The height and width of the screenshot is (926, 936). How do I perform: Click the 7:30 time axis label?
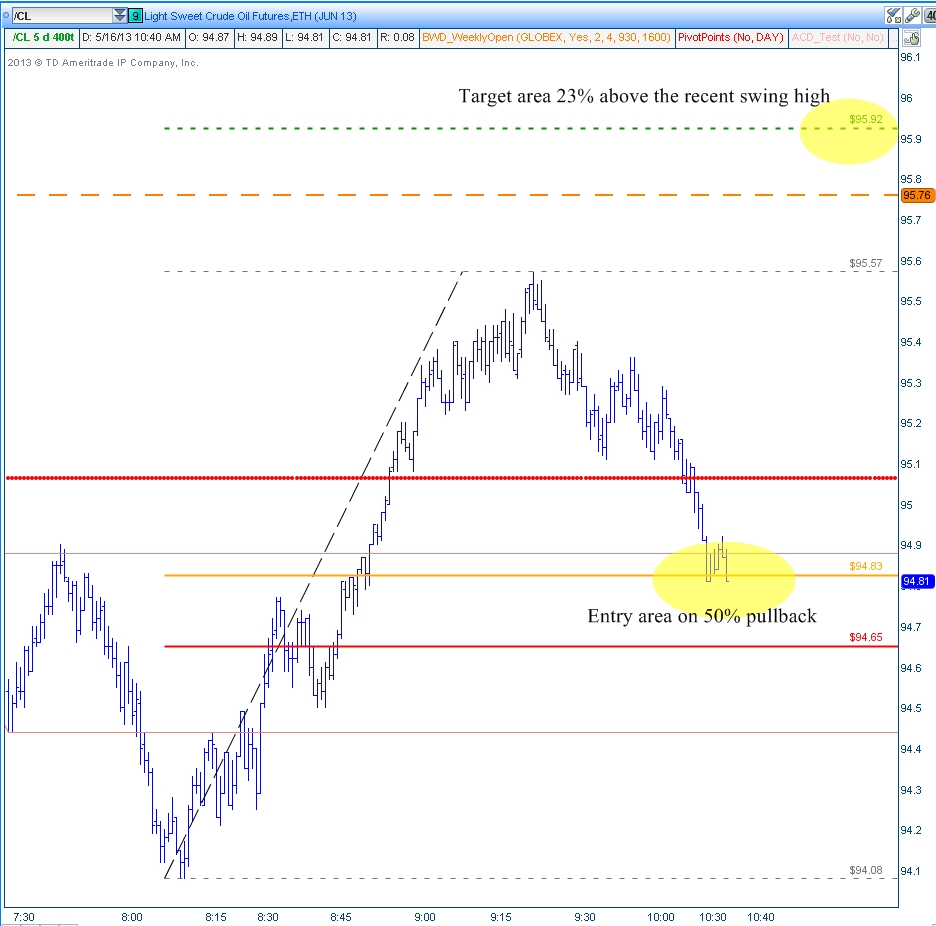(x=24, y=917)
